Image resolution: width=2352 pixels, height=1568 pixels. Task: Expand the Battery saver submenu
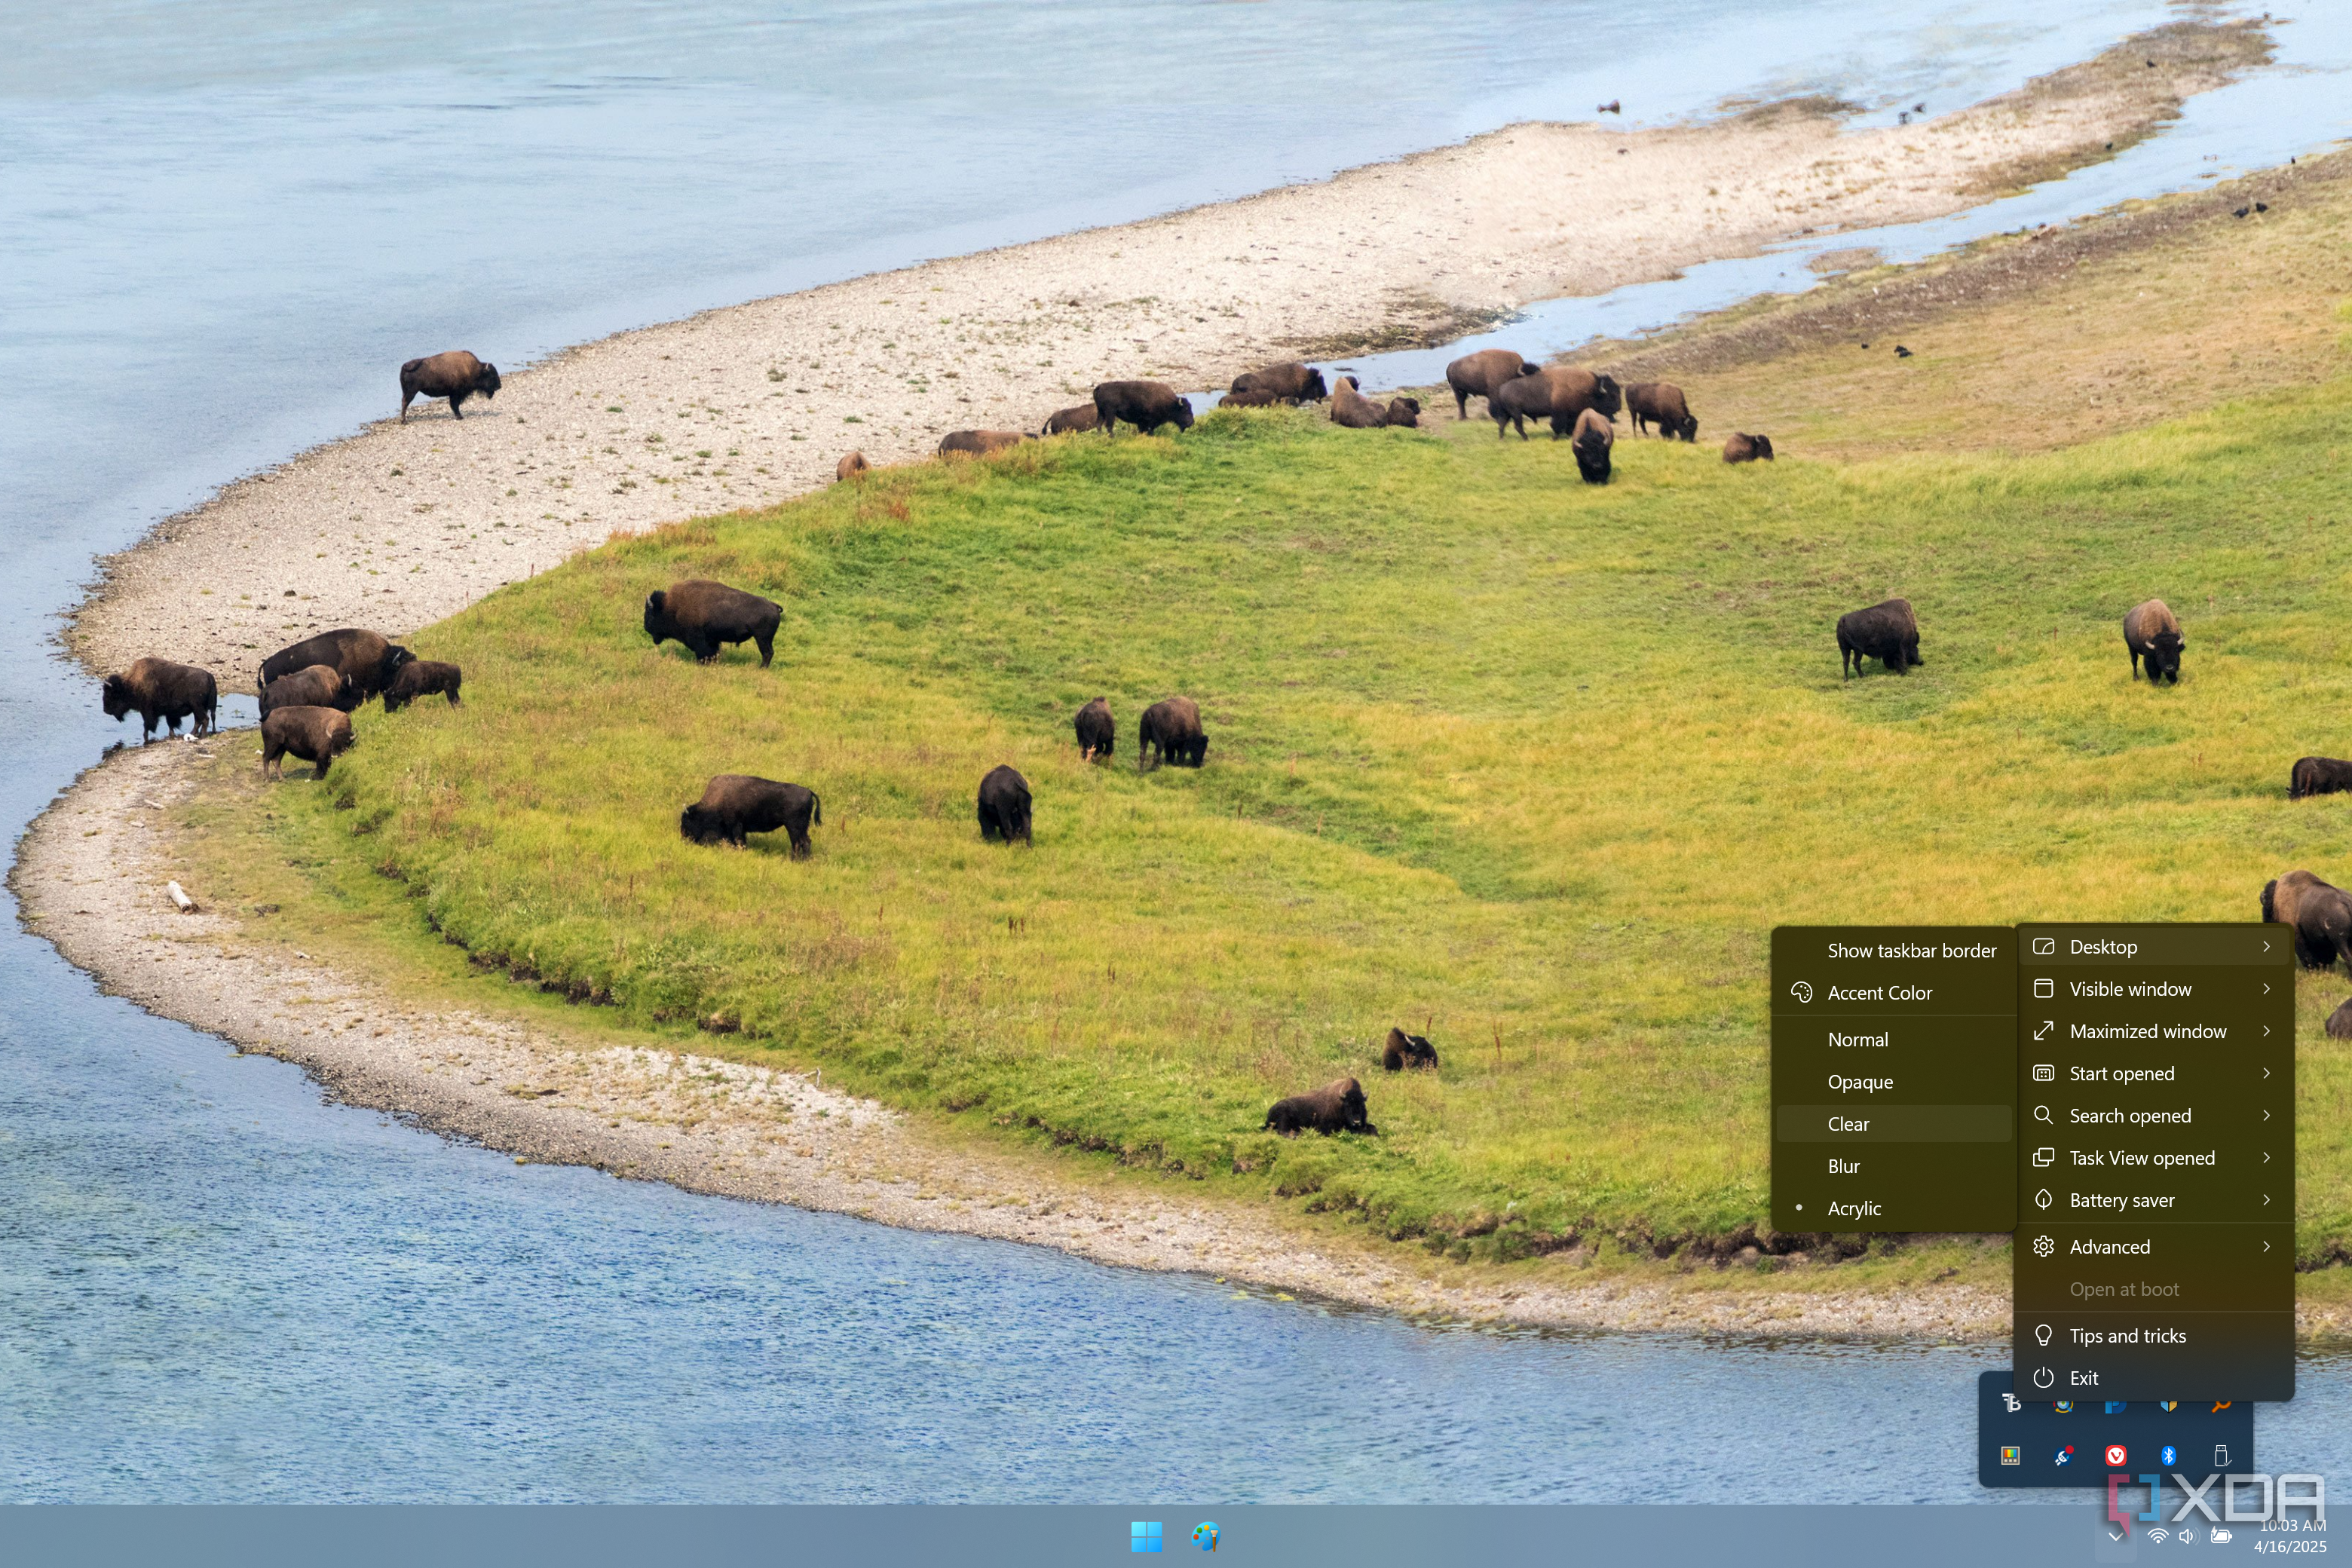click(x=2154, y=1199)
